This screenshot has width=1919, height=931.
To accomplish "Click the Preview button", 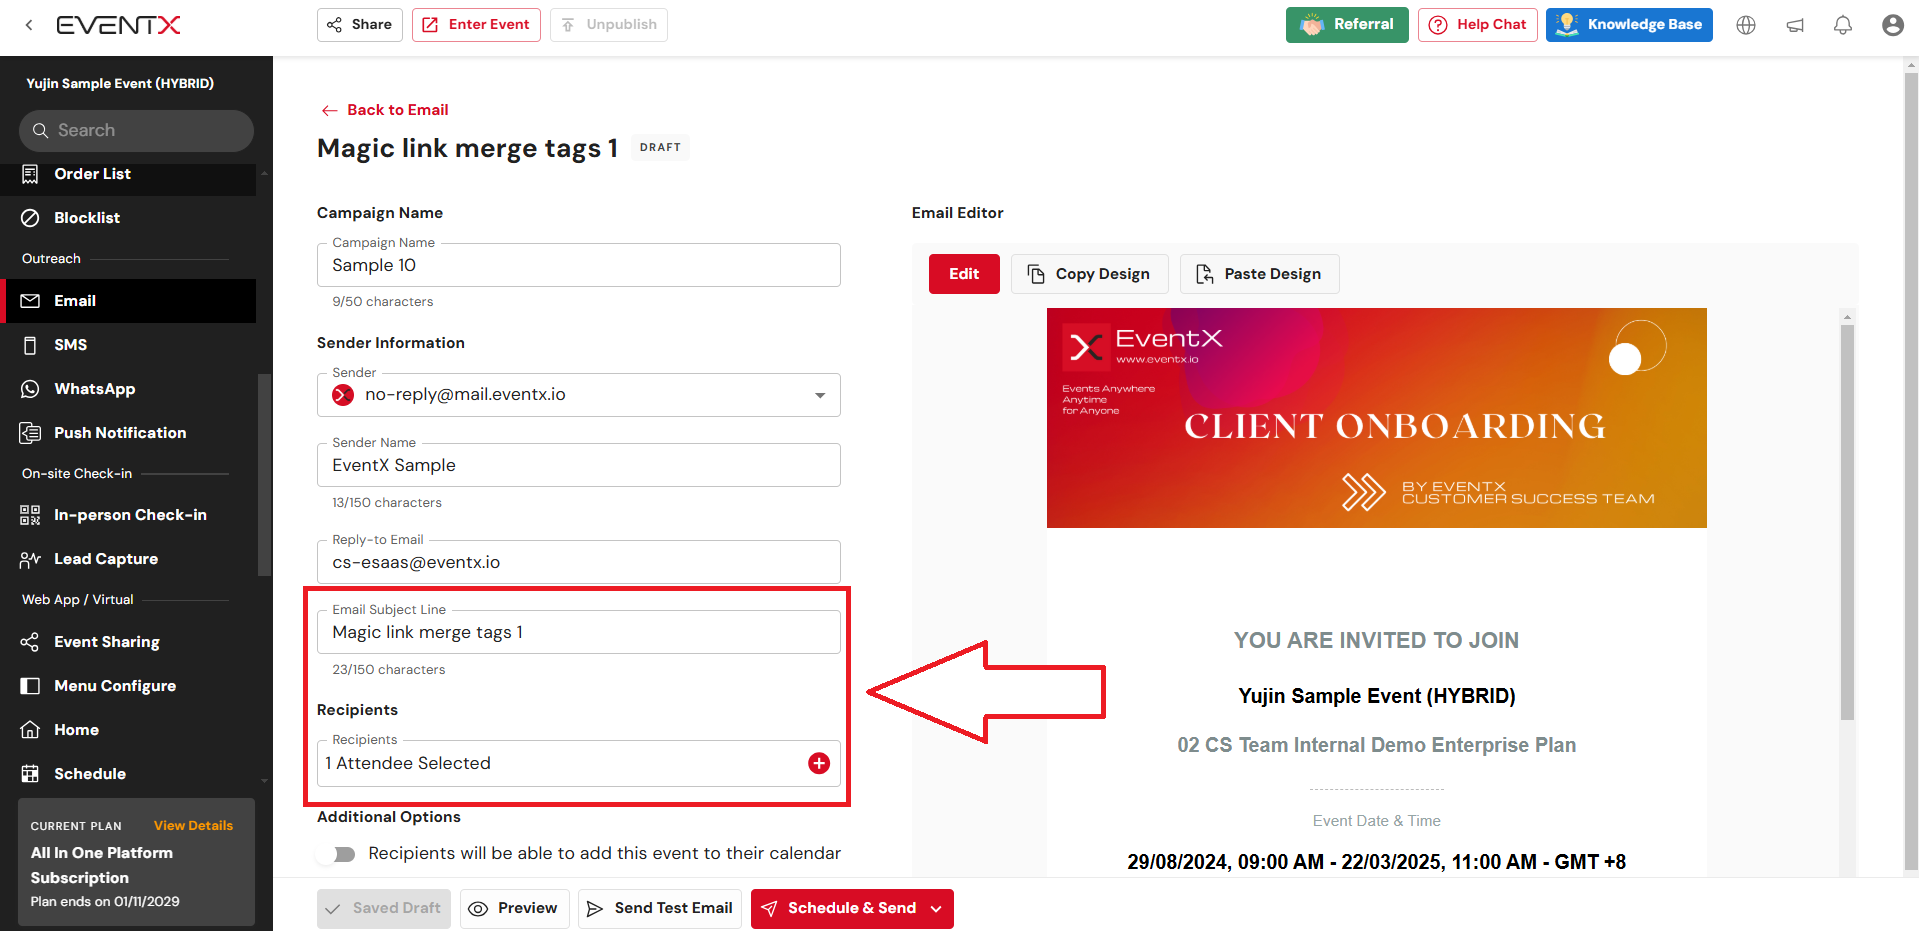I will tap(514, 909).
